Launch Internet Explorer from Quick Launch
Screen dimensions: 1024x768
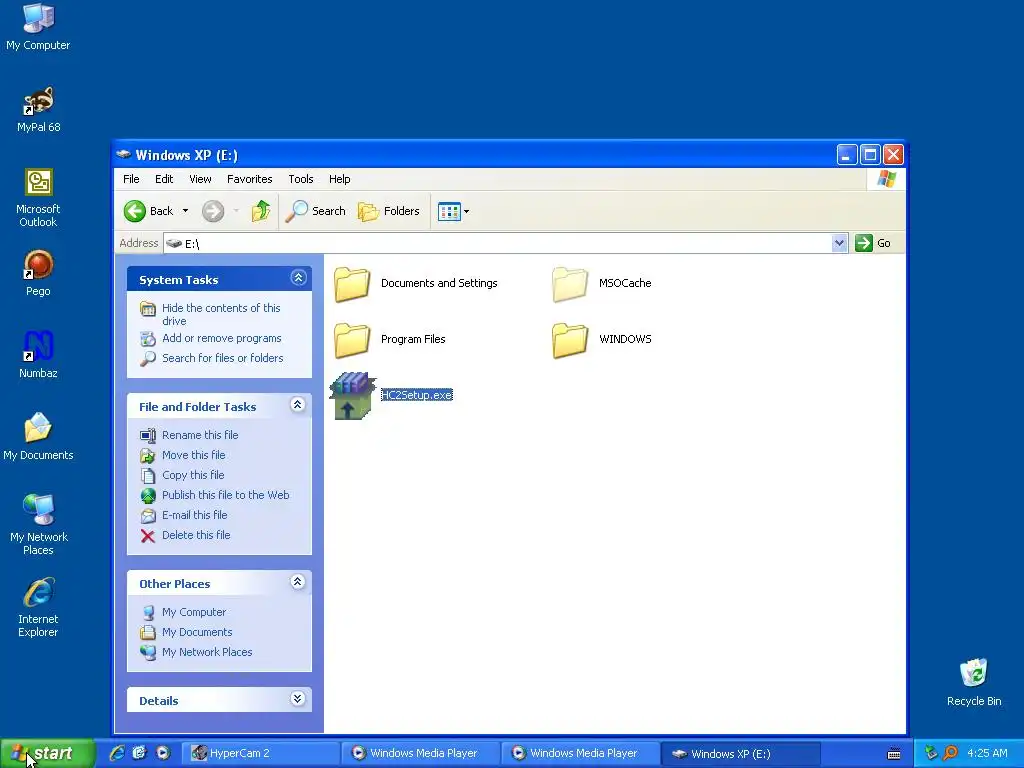click(x=117, y=753)
